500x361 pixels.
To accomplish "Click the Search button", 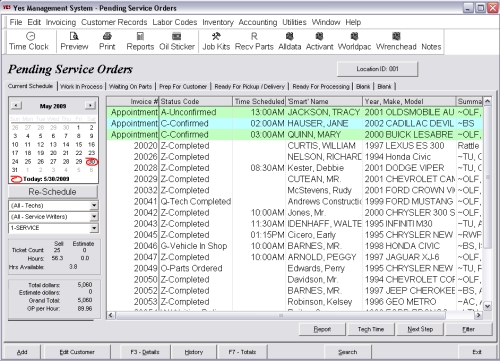I will click(348, 352).
